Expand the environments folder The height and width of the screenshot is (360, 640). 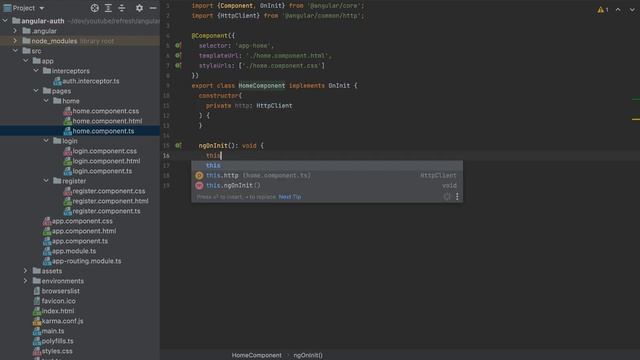coord(26,281)
